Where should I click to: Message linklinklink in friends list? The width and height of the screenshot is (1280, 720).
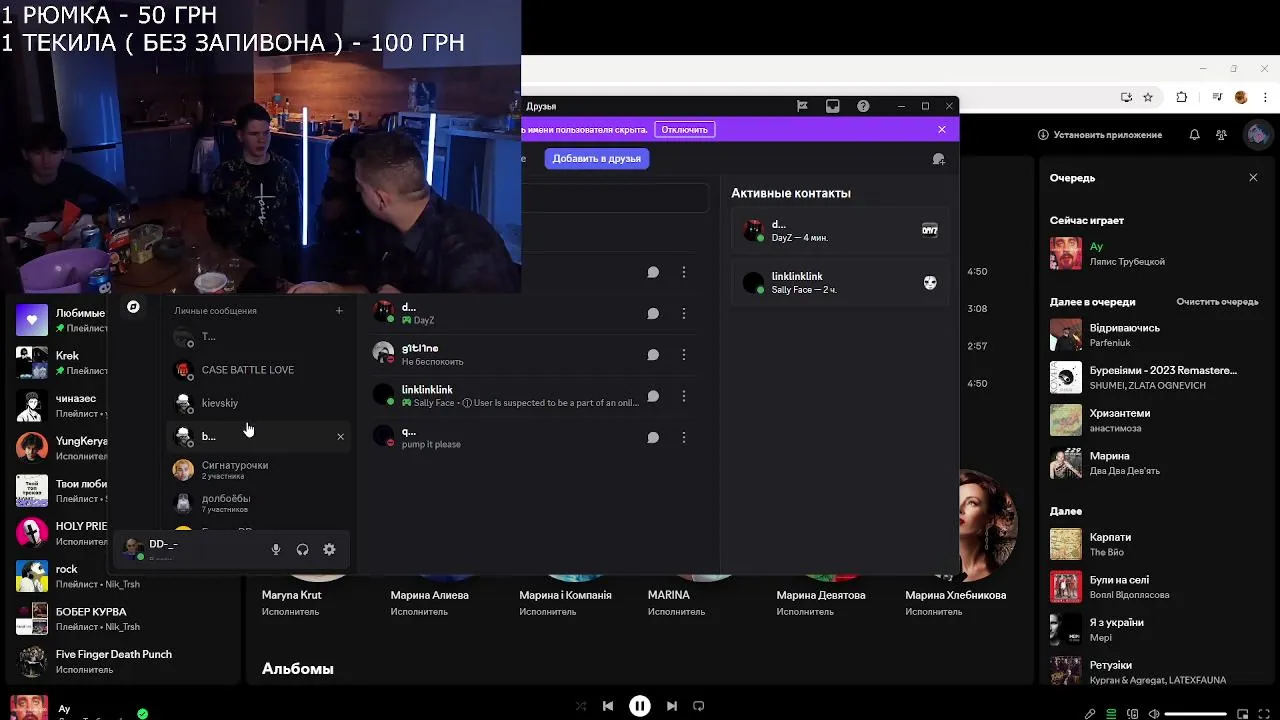(x=653, y=396)
